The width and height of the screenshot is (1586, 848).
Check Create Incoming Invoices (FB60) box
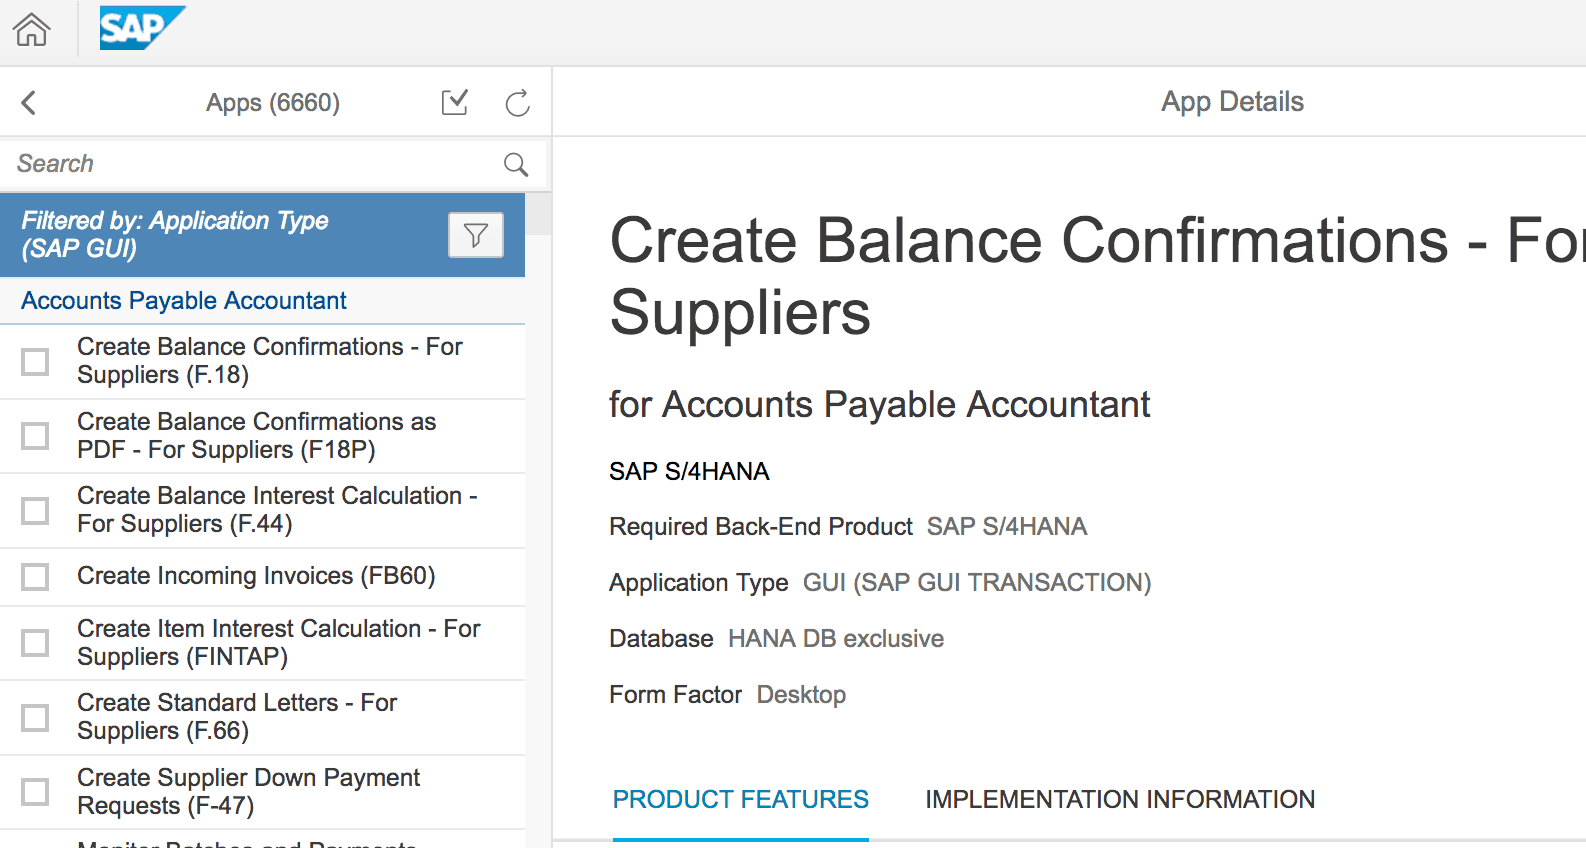click(35, 577)
